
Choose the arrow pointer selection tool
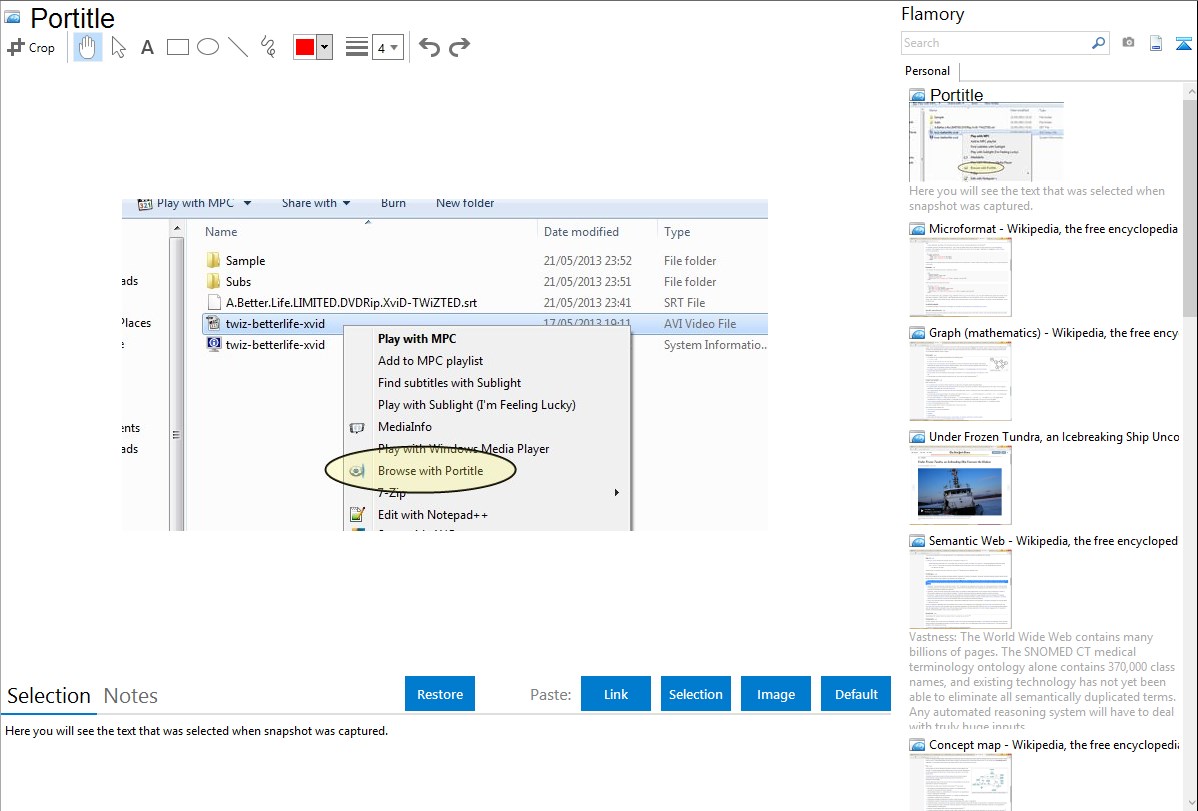[x=118, y=47]
